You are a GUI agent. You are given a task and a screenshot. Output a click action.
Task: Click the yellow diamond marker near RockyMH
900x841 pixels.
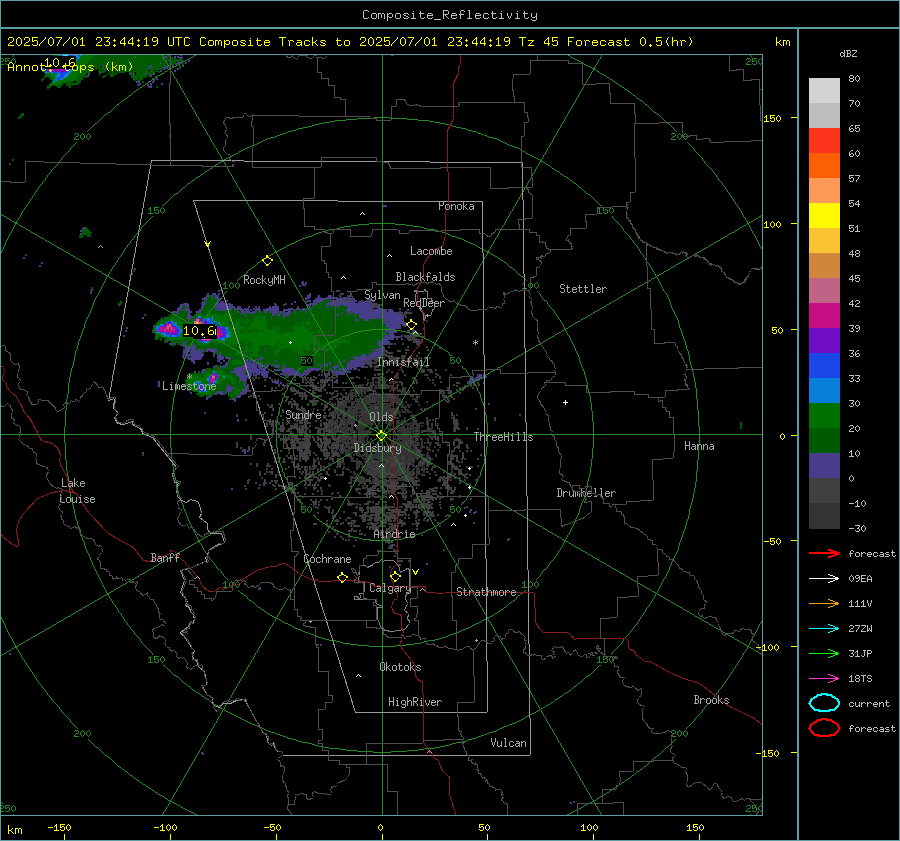pyautogui.click(x=267, y=261)
